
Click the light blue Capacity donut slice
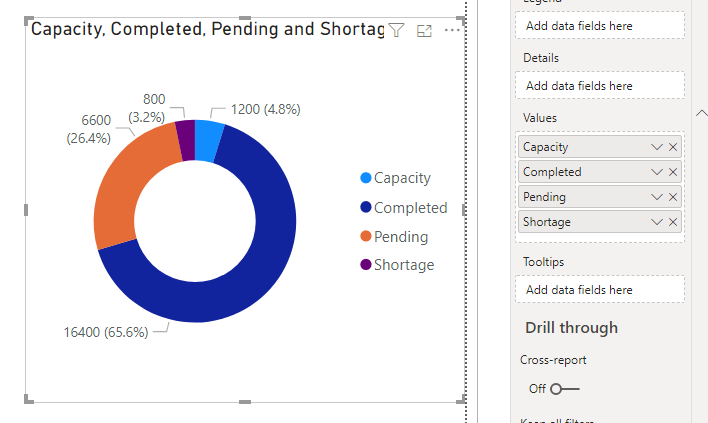(208, 141)
